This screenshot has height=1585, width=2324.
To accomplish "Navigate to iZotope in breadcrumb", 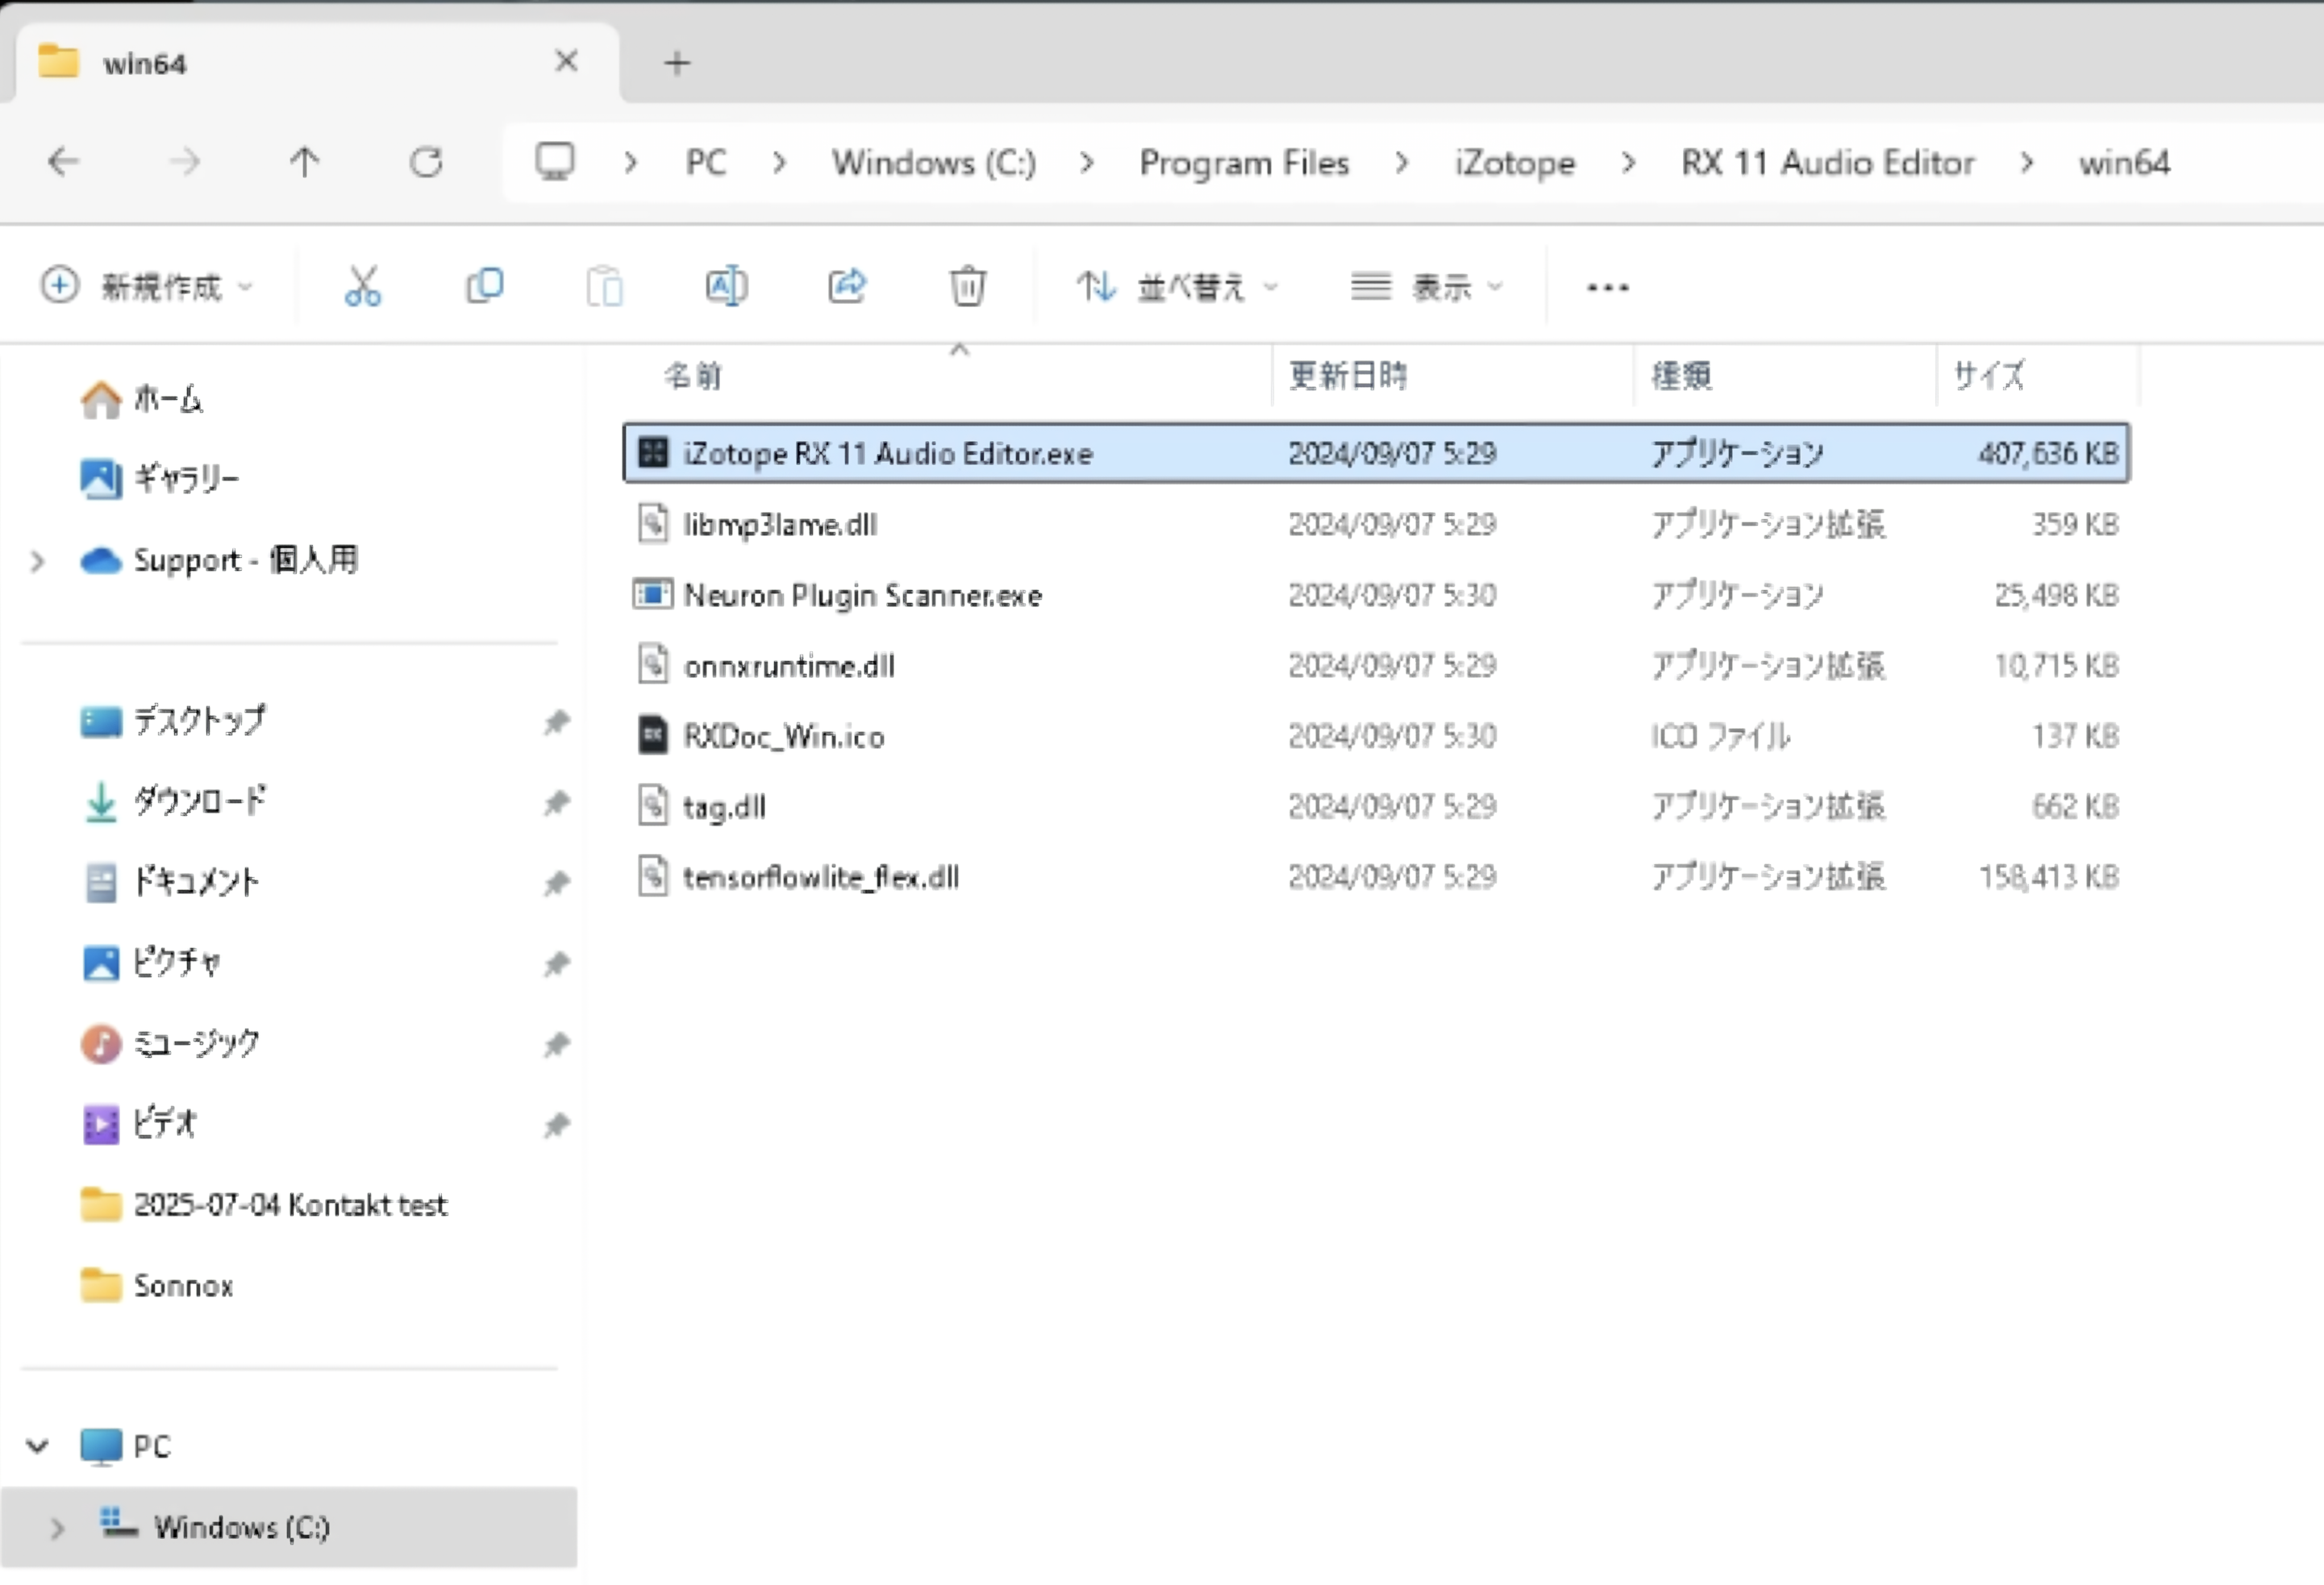I will pyautogui.click(x=1514, y=162).
